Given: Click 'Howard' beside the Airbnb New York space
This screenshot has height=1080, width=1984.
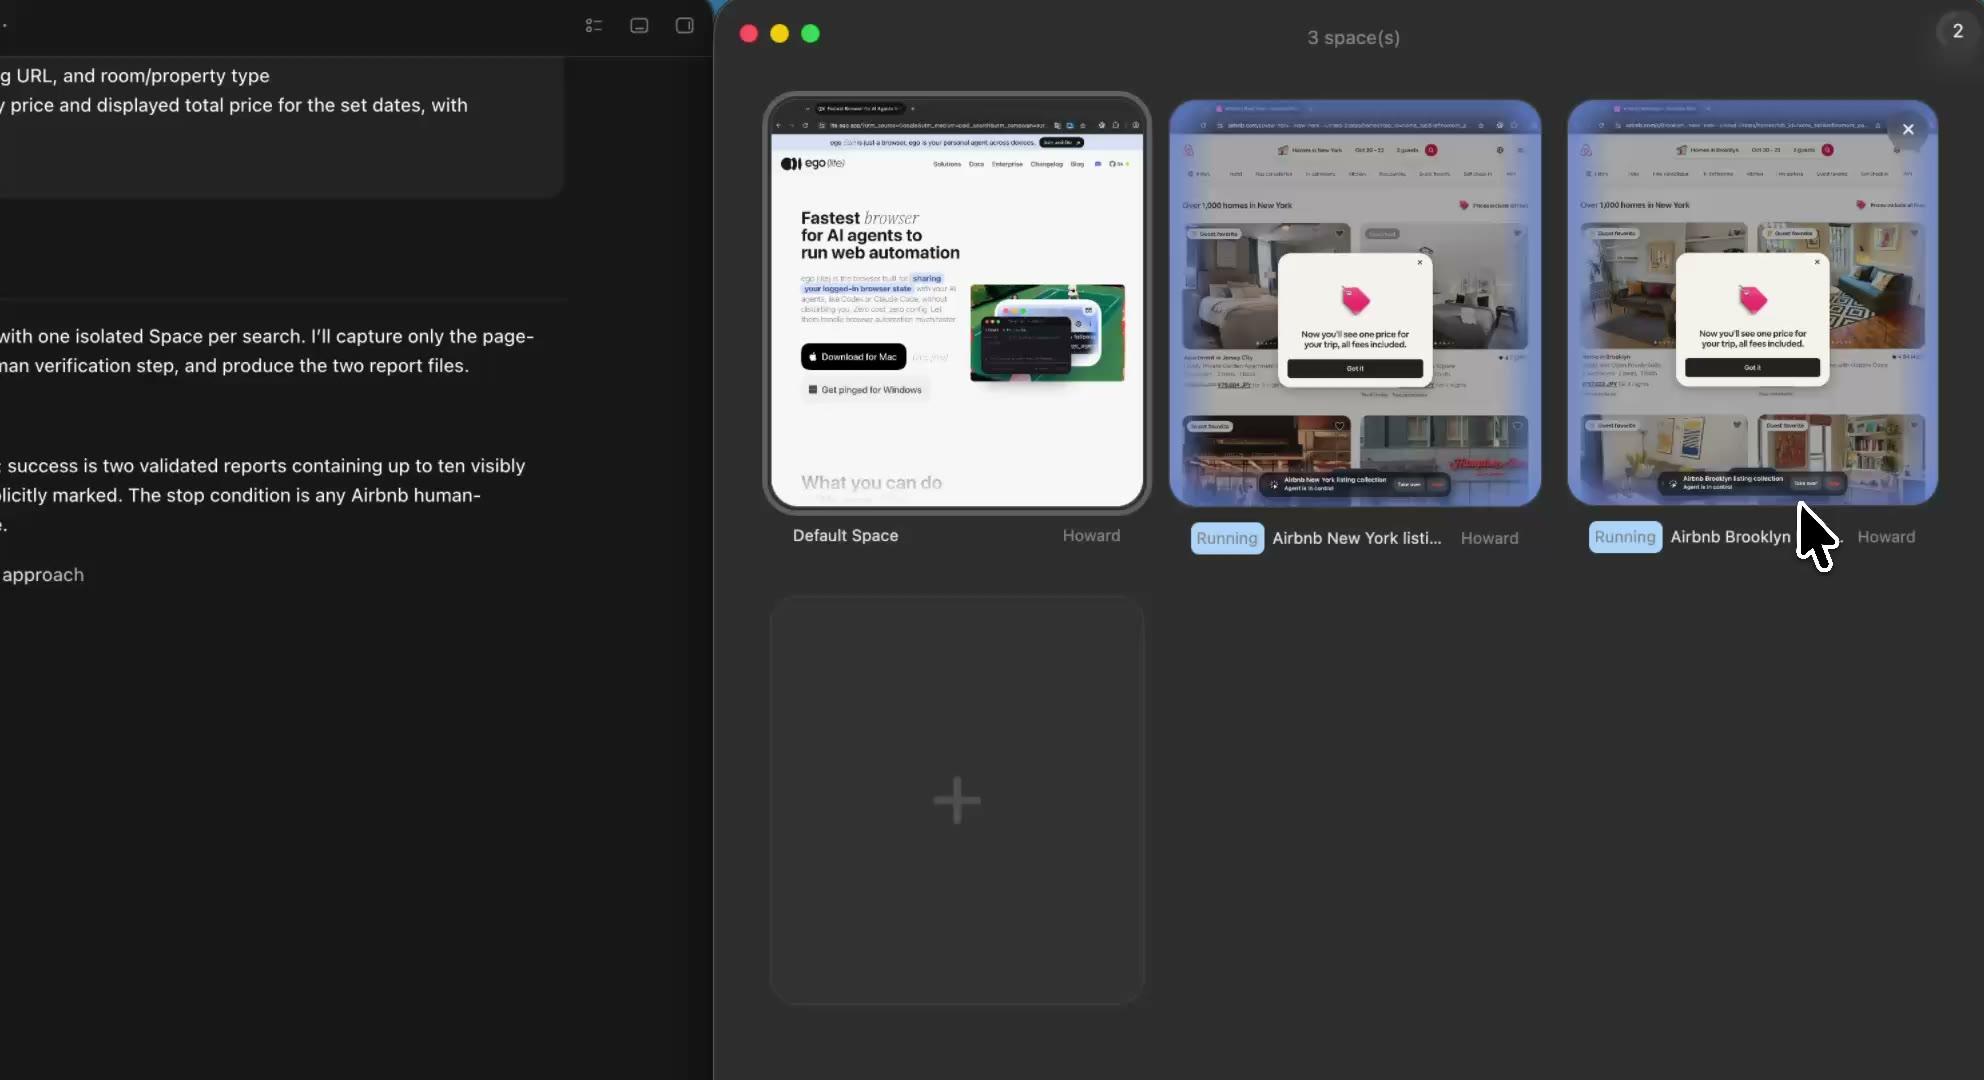Looking at the screenshot, I should pos(1489,538).
